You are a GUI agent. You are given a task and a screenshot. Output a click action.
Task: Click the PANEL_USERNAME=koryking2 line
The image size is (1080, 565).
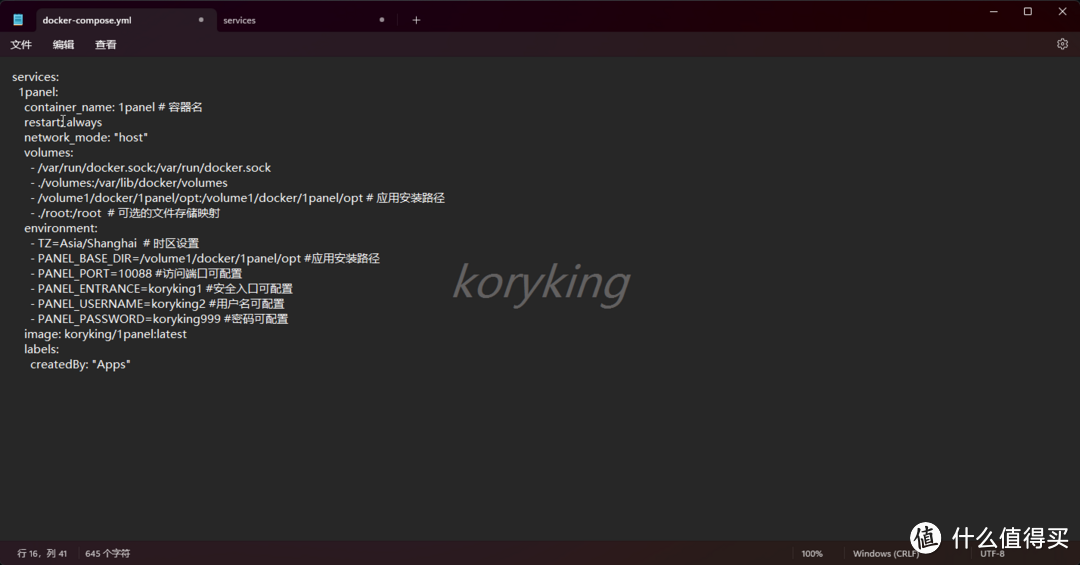157,305
